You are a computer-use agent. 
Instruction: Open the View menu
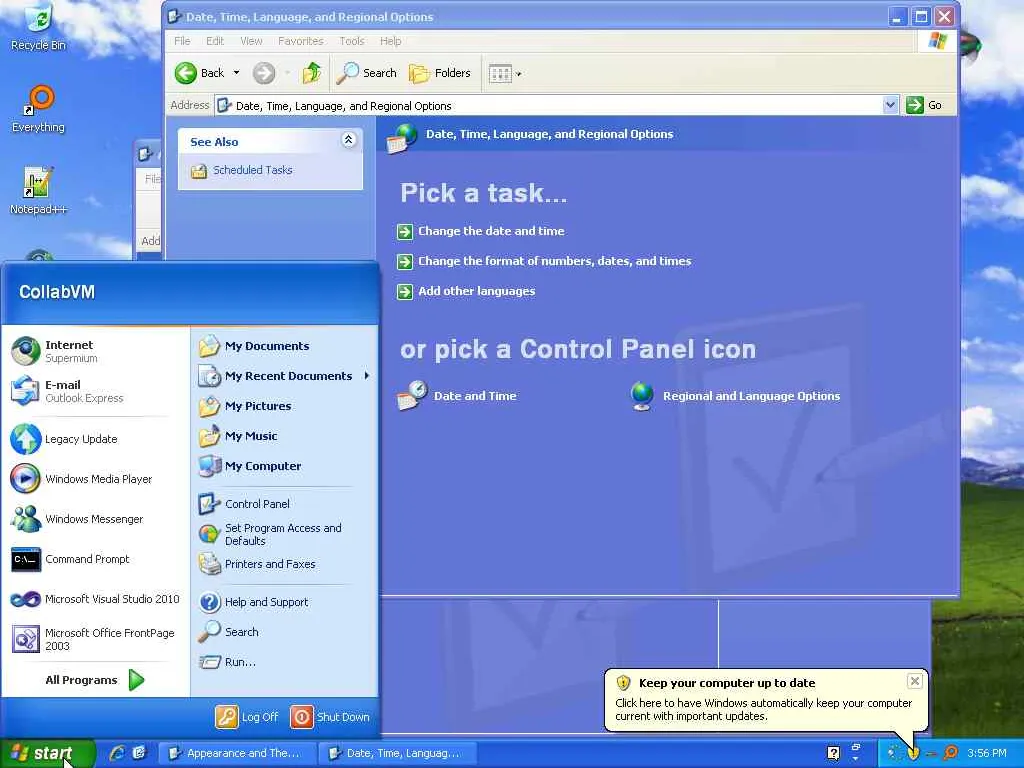click(x=251, y=41)
